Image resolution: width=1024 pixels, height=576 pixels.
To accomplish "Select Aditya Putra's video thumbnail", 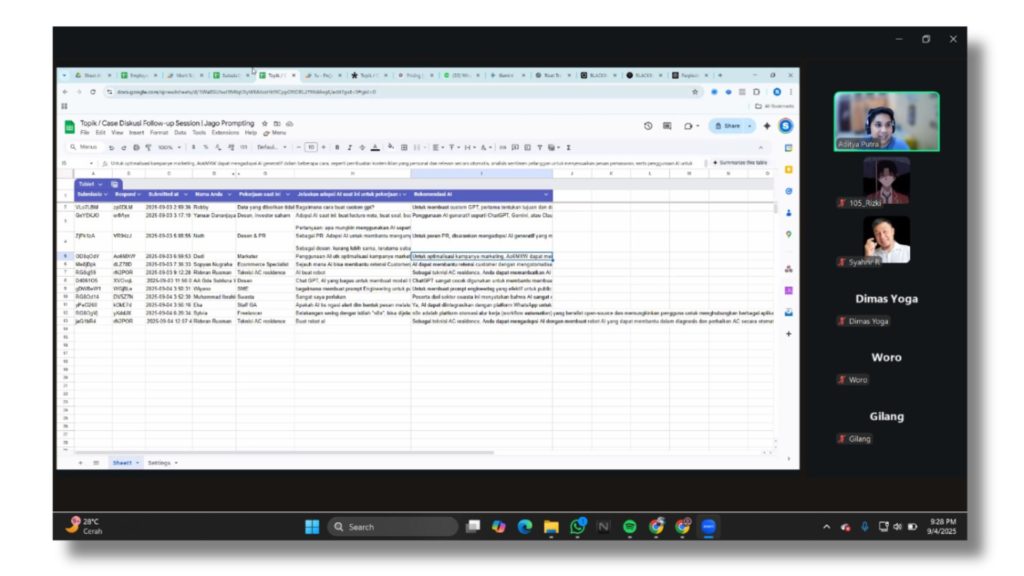I will (x=886, y=121).
